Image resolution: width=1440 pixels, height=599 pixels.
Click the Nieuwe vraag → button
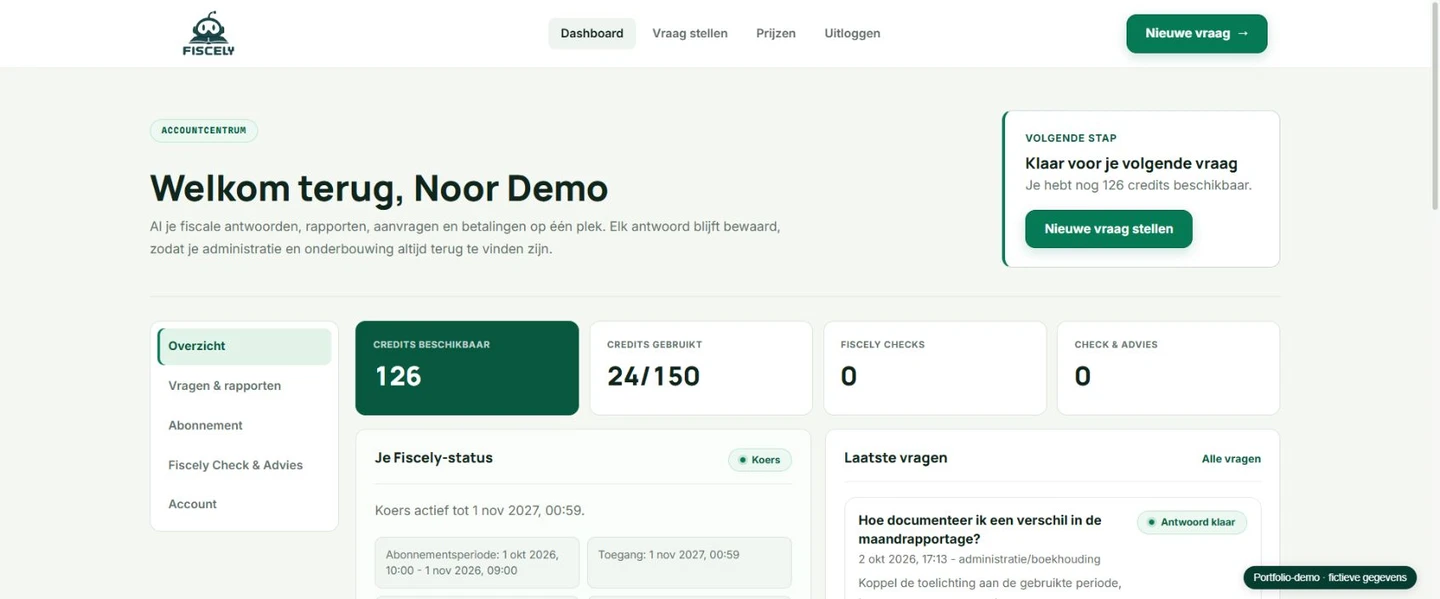pyautogui.click(x=1197, y=33)
